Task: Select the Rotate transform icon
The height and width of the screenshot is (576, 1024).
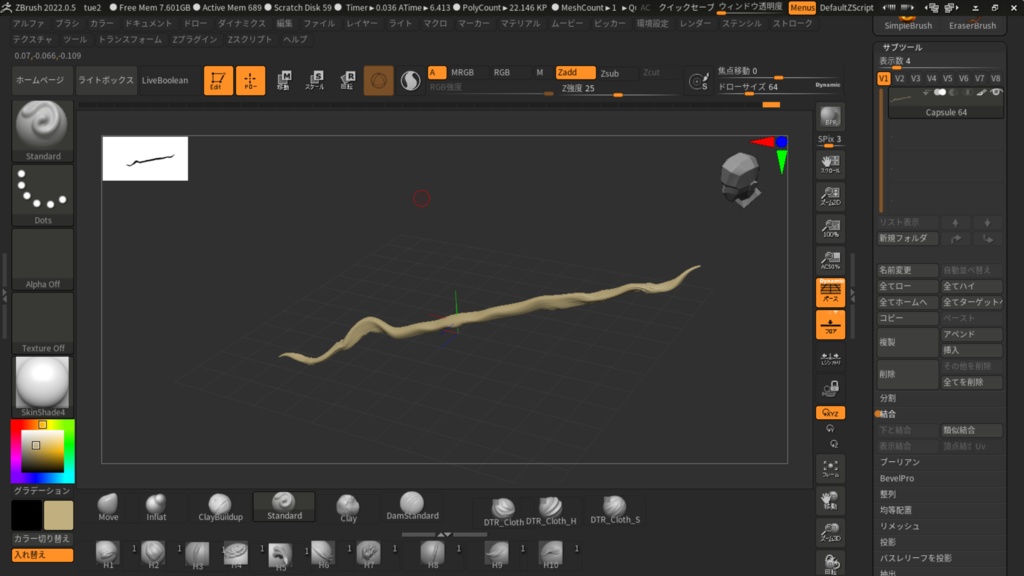Action: (347, 80)
